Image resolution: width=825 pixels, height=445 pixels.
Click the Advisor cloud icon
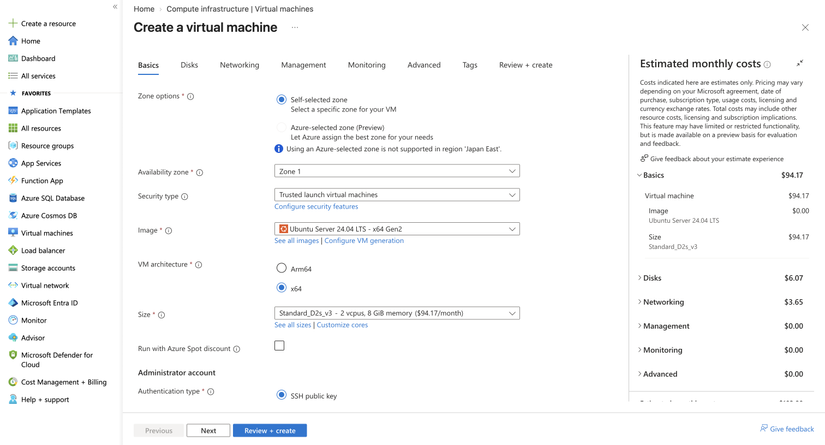13,337
